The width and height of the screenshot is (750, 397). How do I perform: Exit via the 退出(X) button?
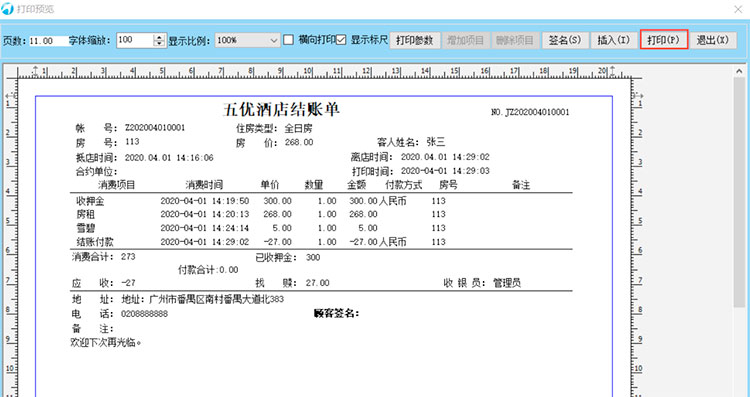tap(713, 40)
